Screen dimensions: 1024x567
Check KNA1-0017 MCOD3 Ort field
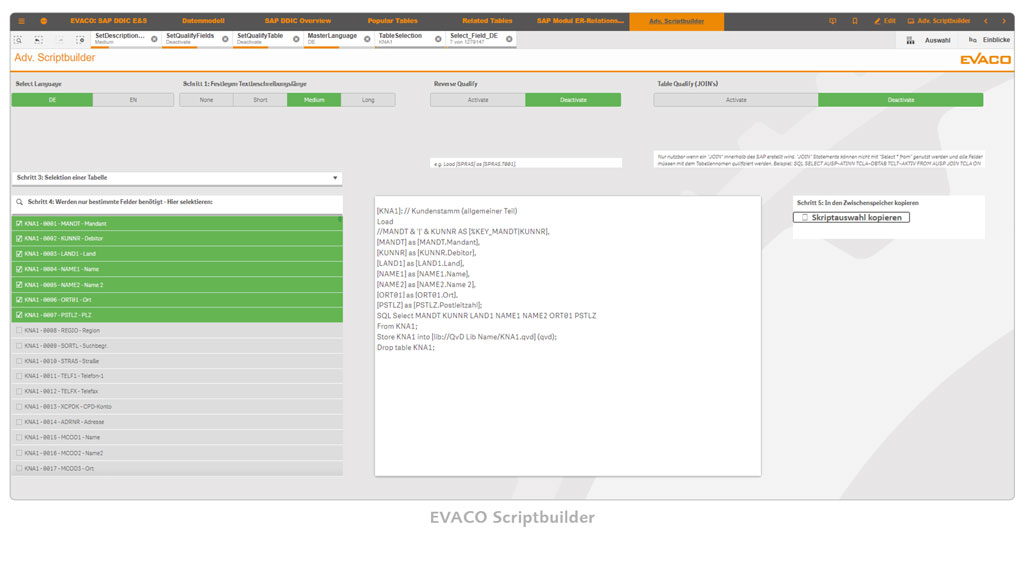[x=177, y=468]
